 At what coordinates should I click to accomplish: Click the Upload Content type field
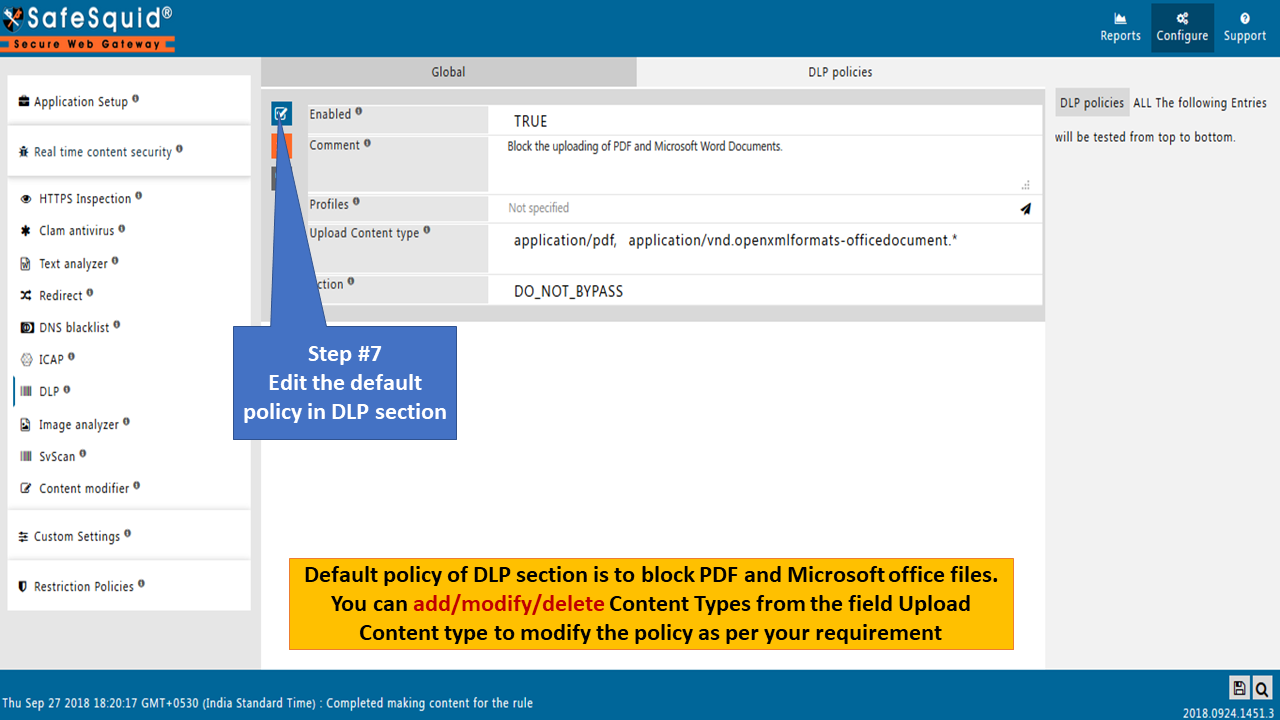765,249
